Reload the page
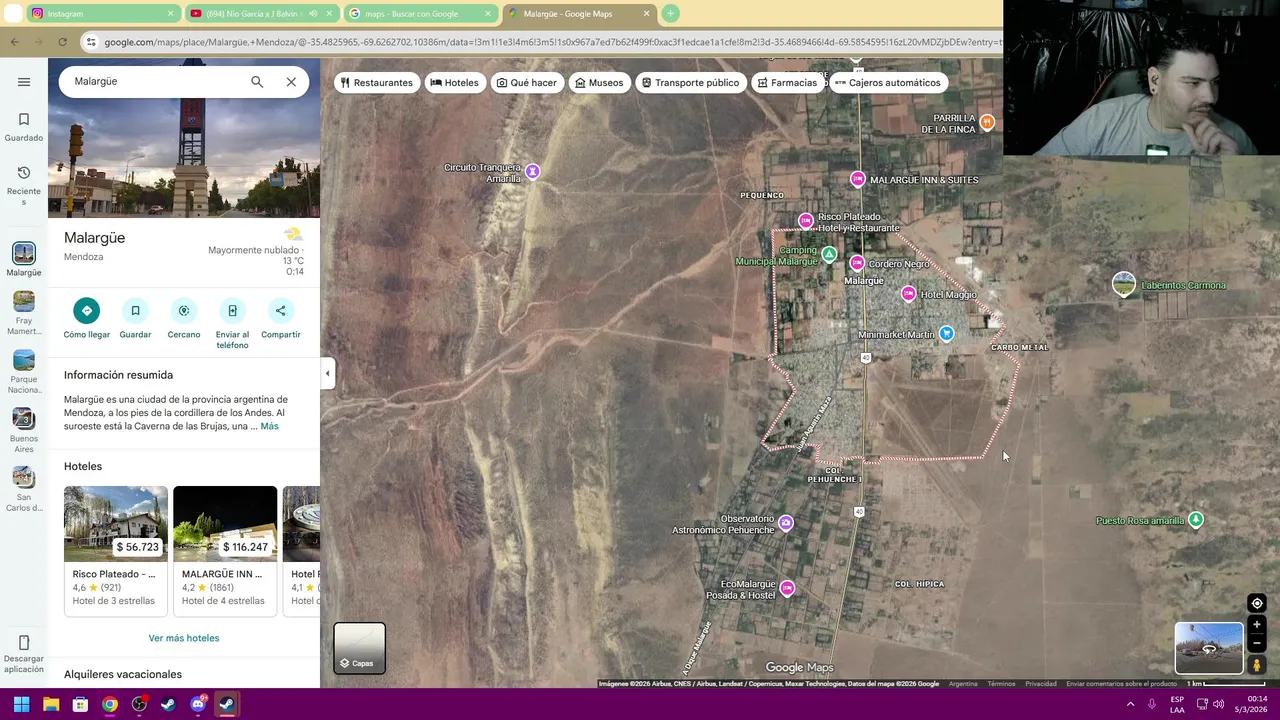1280x720 pixels. click(62, 42)
